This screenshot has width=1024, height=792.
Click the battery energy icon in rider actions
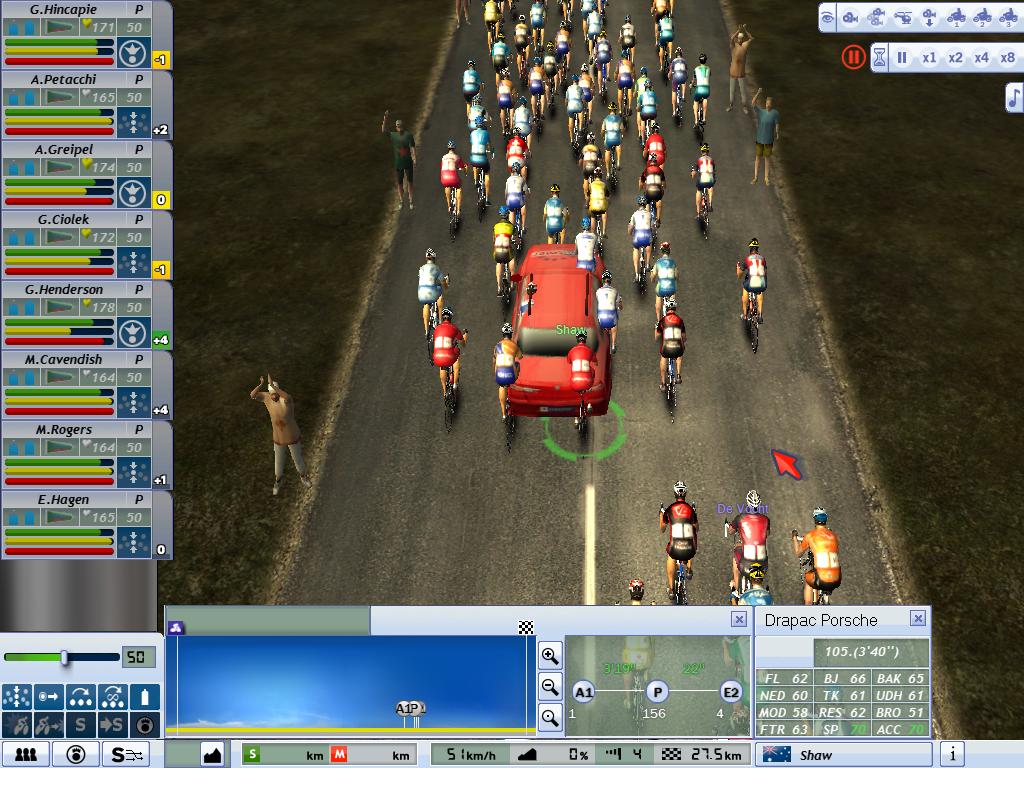pyautogui.click(x=146, y=696)
